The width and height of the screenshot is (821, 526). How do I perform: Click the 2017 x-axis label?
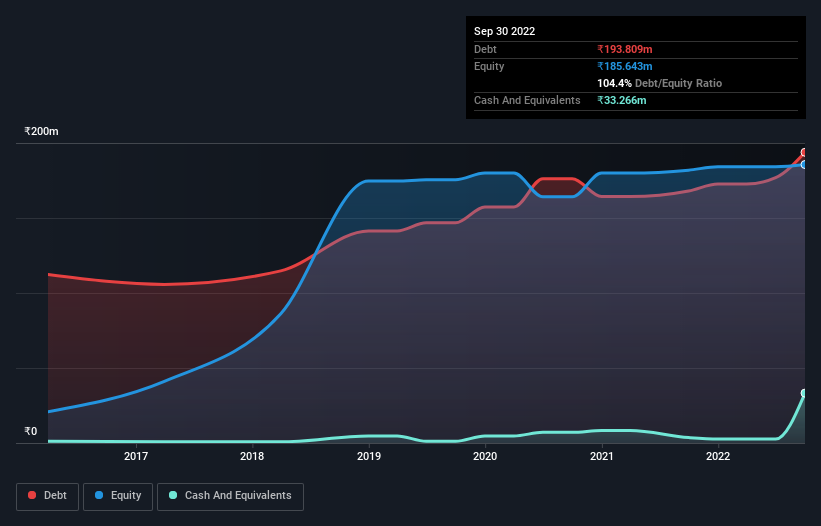[x=136, y=456]
